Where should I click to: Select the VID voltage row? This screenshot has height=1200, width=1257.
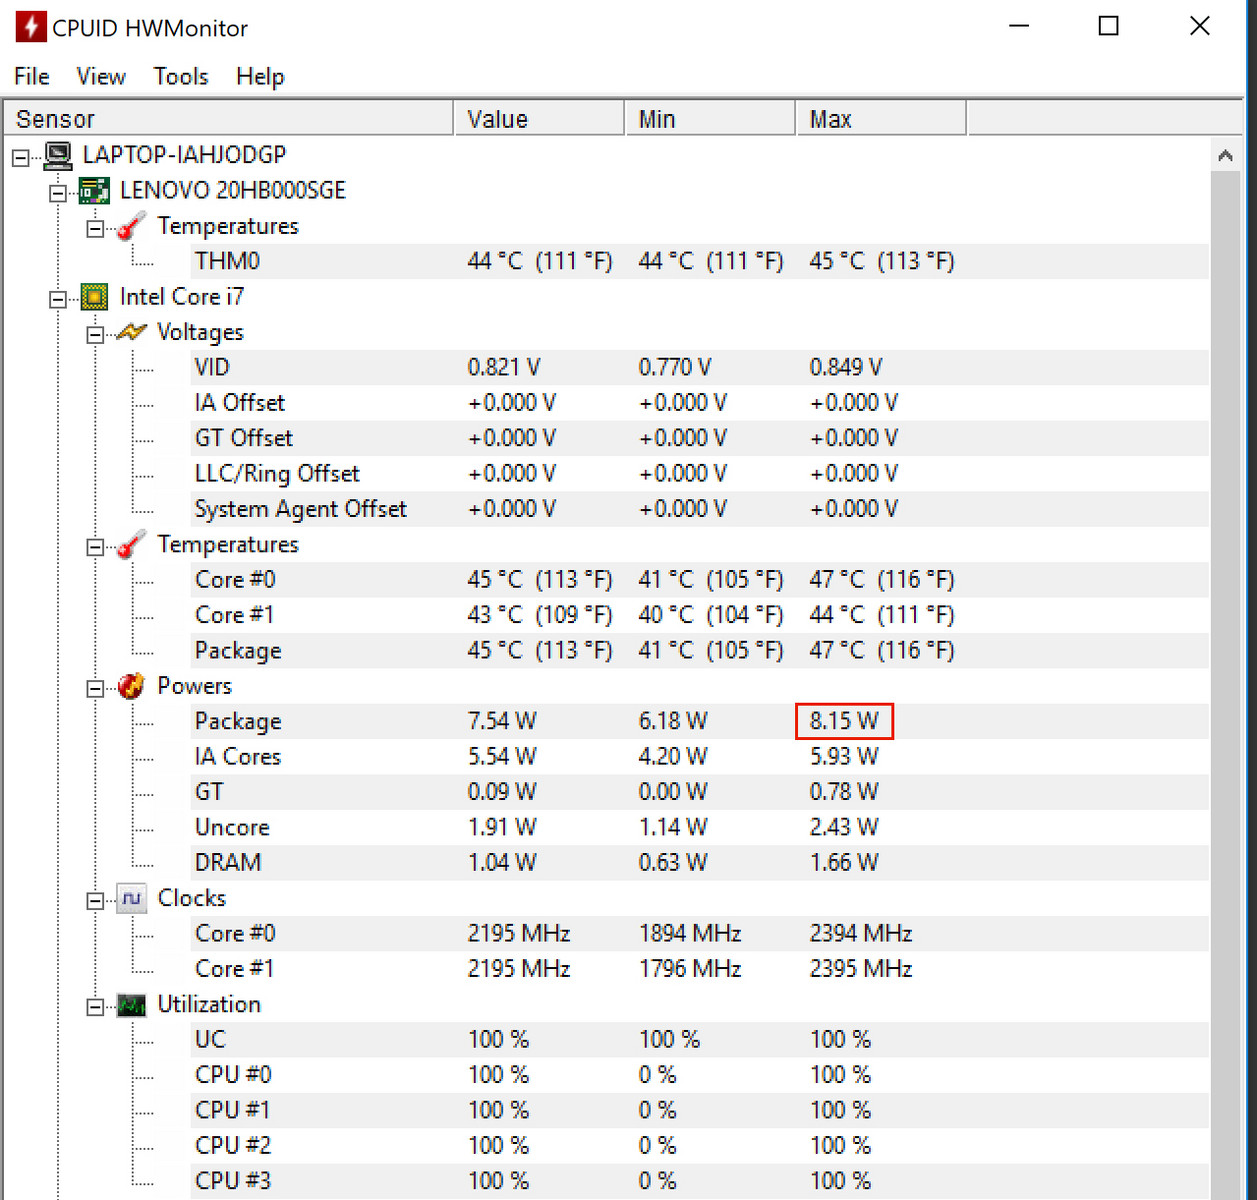[x=700, y=367]
